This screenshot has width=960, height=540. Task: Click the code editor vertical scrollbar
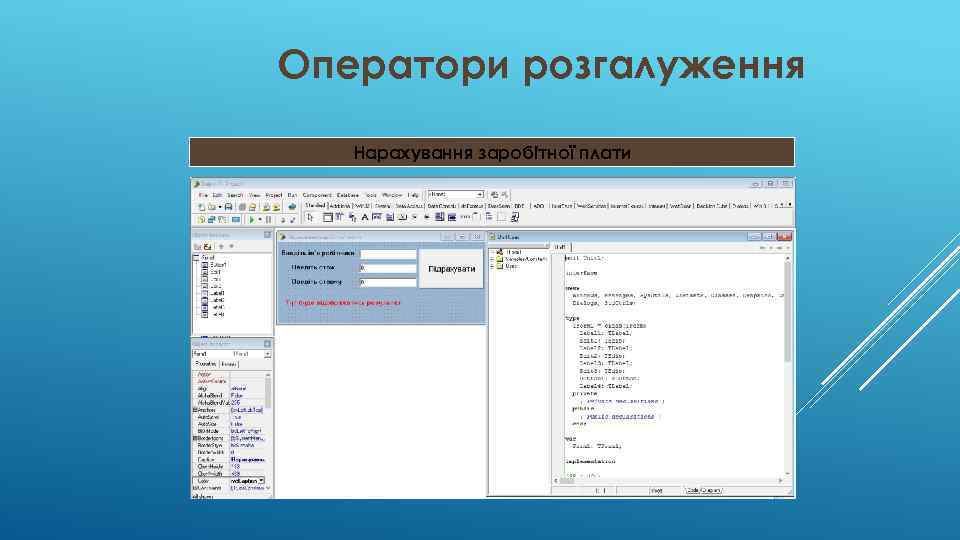[787, 366]
